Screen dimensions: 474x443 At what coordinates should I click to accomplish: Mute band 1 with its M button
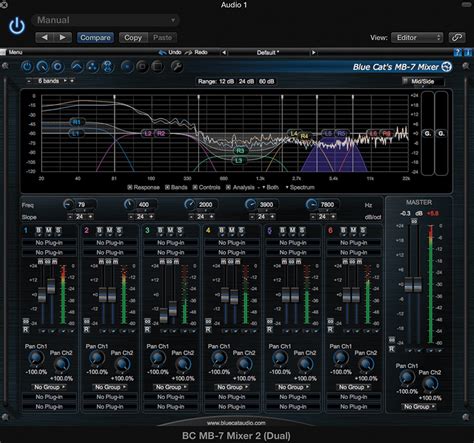pyautogui.click(x=49, y=230)
